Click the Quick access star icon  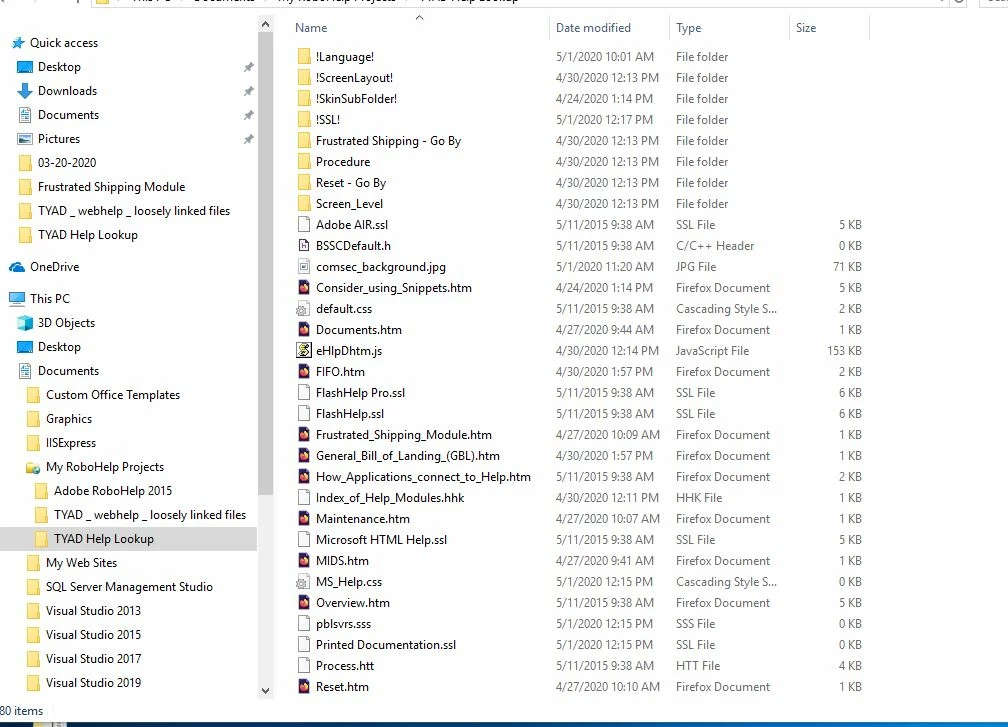(19, 43)
